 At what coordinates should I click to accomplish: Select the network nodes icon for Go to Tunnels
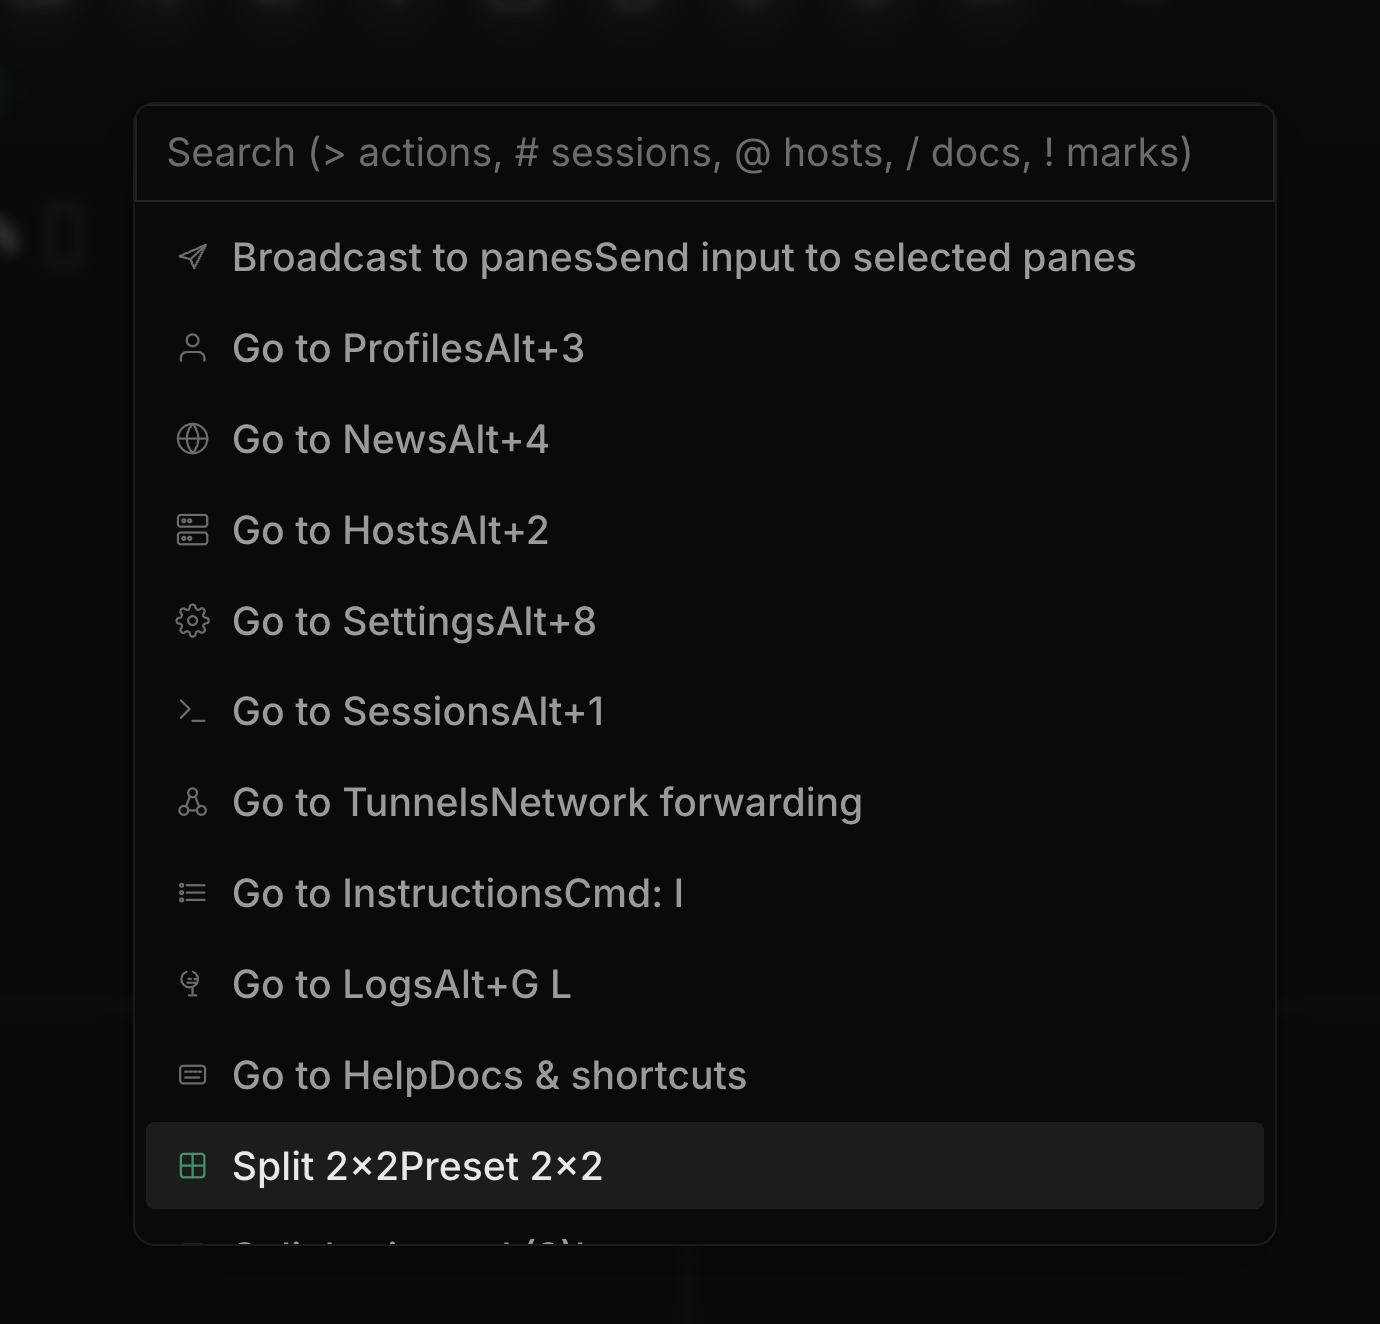192,802
